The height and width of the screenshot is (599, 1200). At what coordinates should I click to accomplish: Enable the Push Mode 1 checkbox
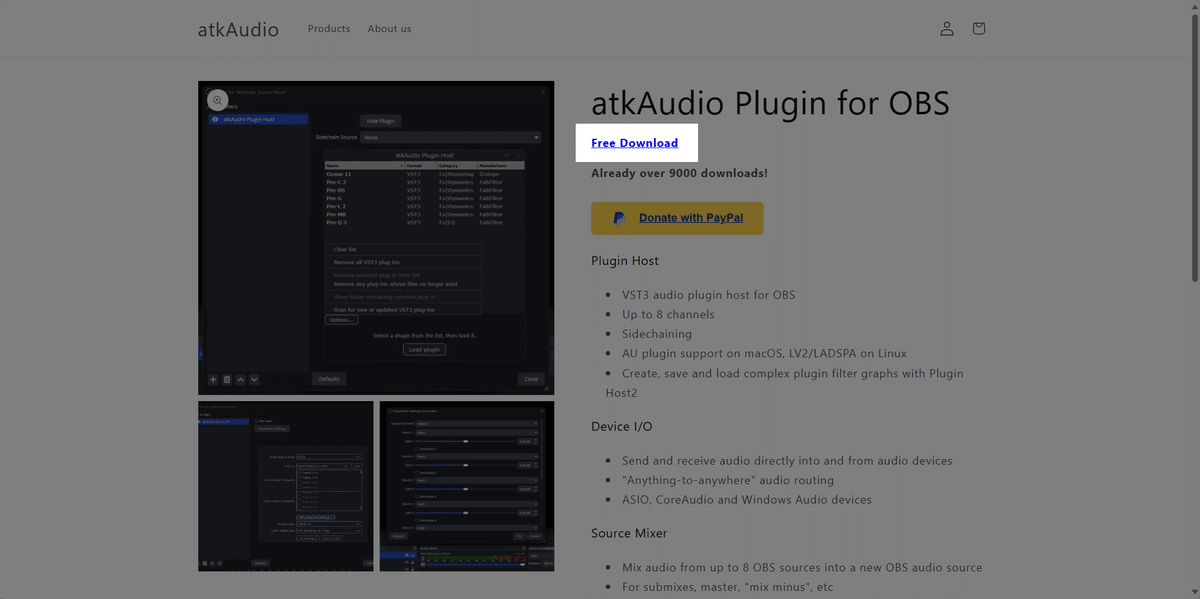(417, 449)
